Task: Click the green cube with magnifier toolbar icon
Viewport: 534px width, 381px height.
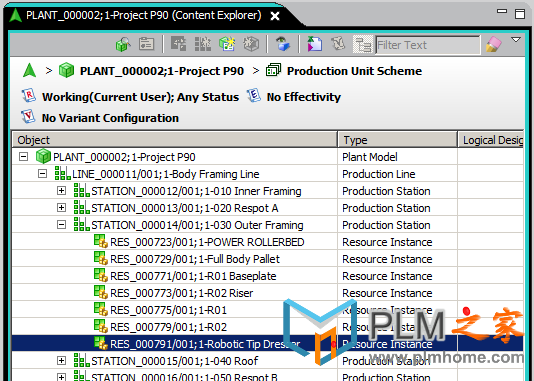Action: (x=123, y=44)
